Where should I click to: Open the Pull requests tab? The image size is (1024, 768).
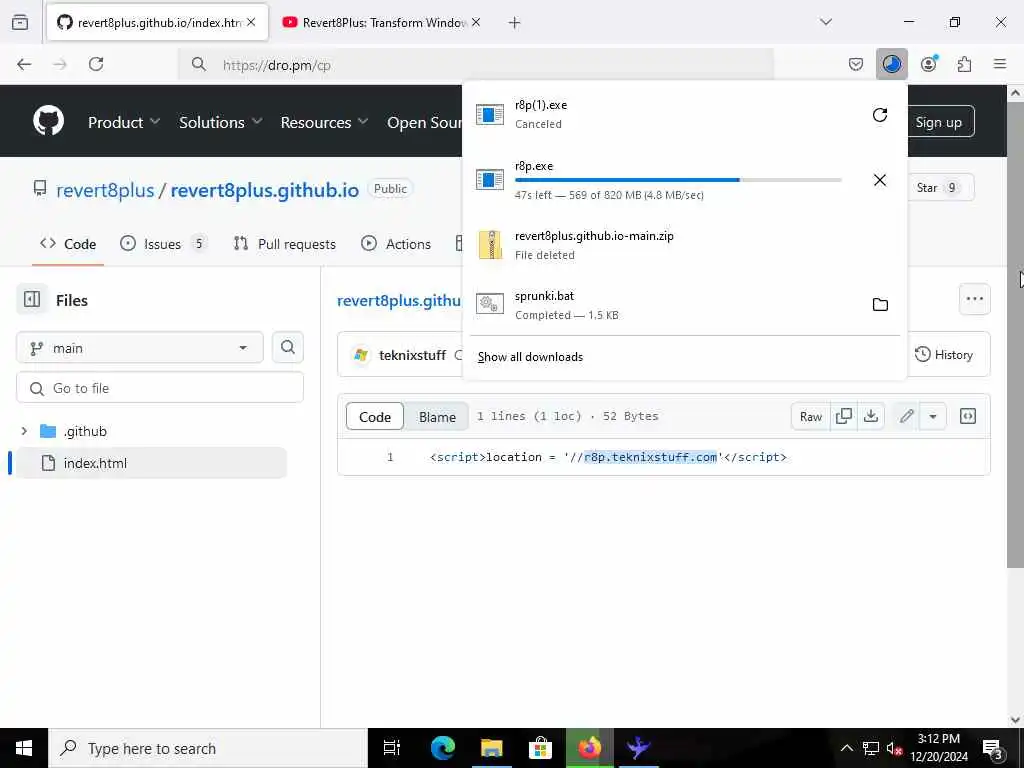click(x=284, y=244)
